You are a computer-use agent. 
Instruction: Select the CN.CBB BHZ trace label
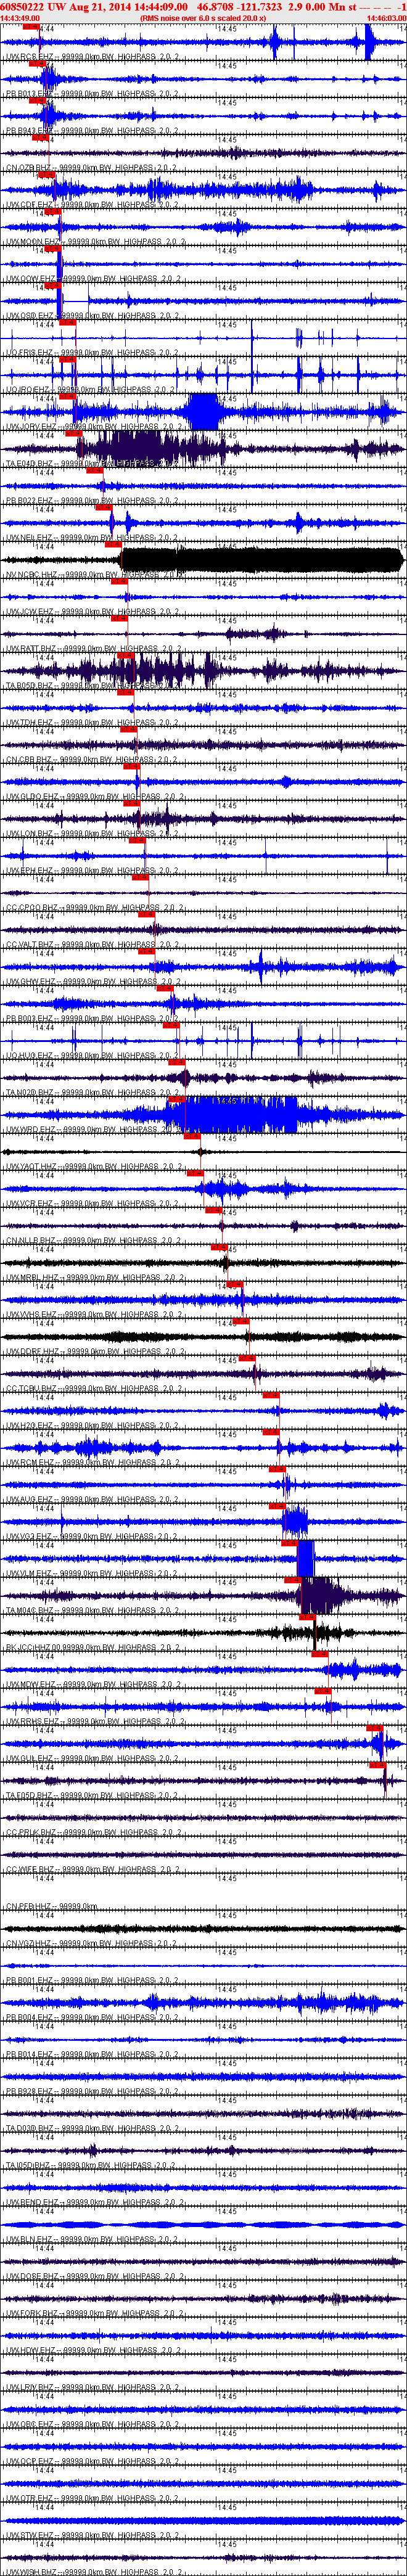point(92,760)
